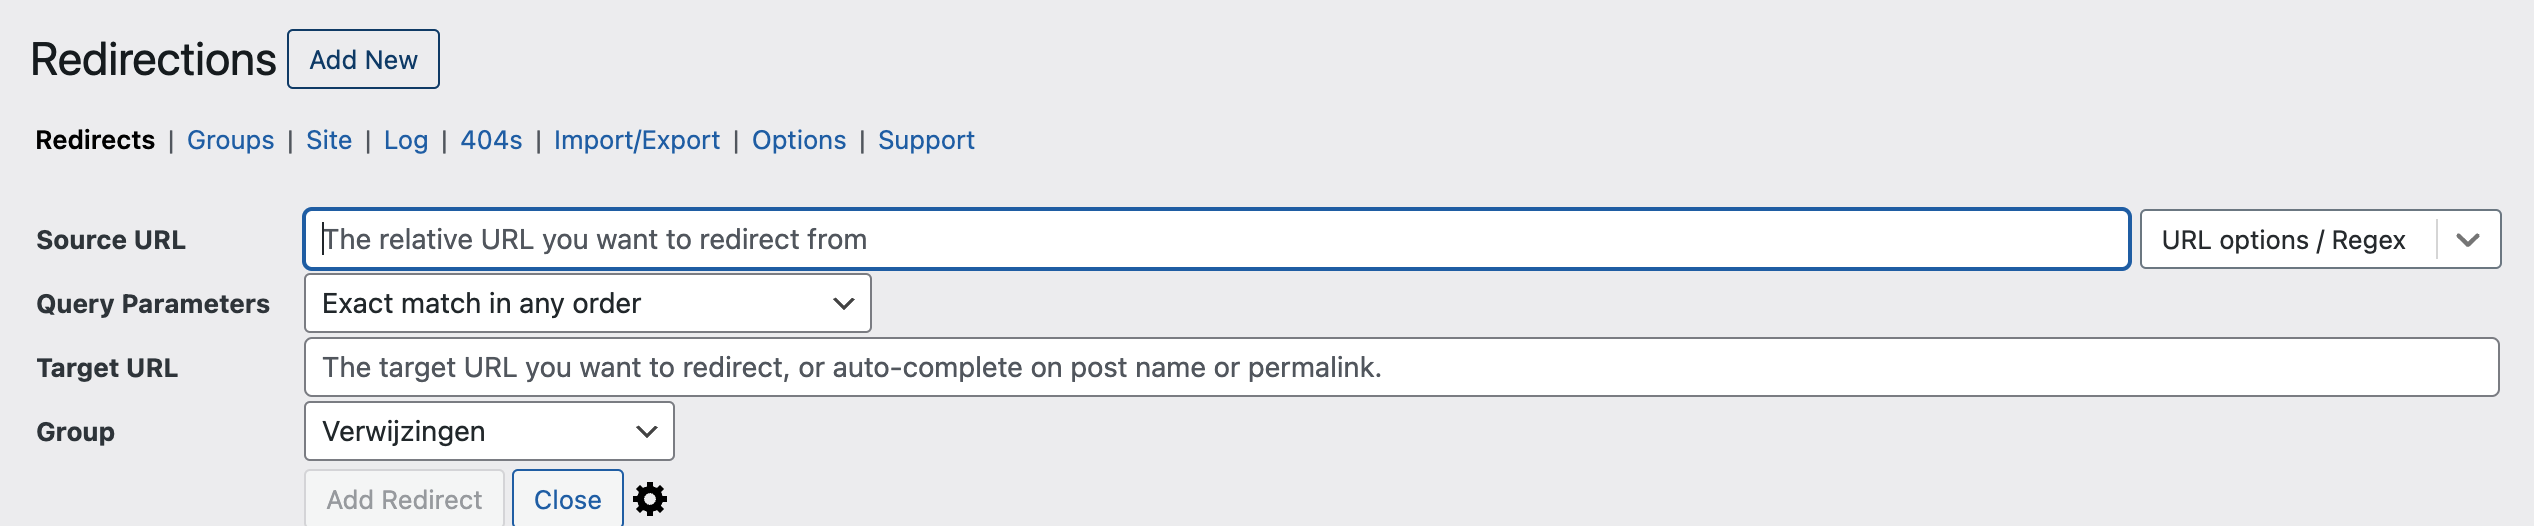Select the Redirects tab
Image resolution: width=2534 pixels, height=526 pixels.
coord(95,140)
